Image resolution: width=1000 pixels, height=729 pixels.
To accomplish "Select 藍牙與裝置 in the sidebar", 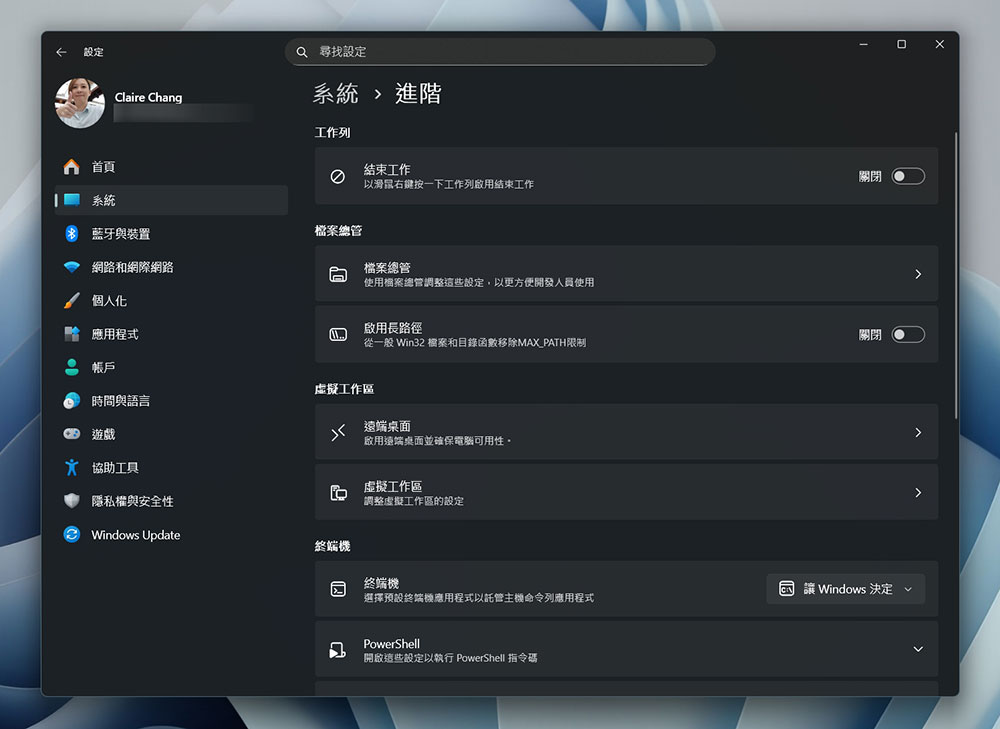I will [171, 233].
